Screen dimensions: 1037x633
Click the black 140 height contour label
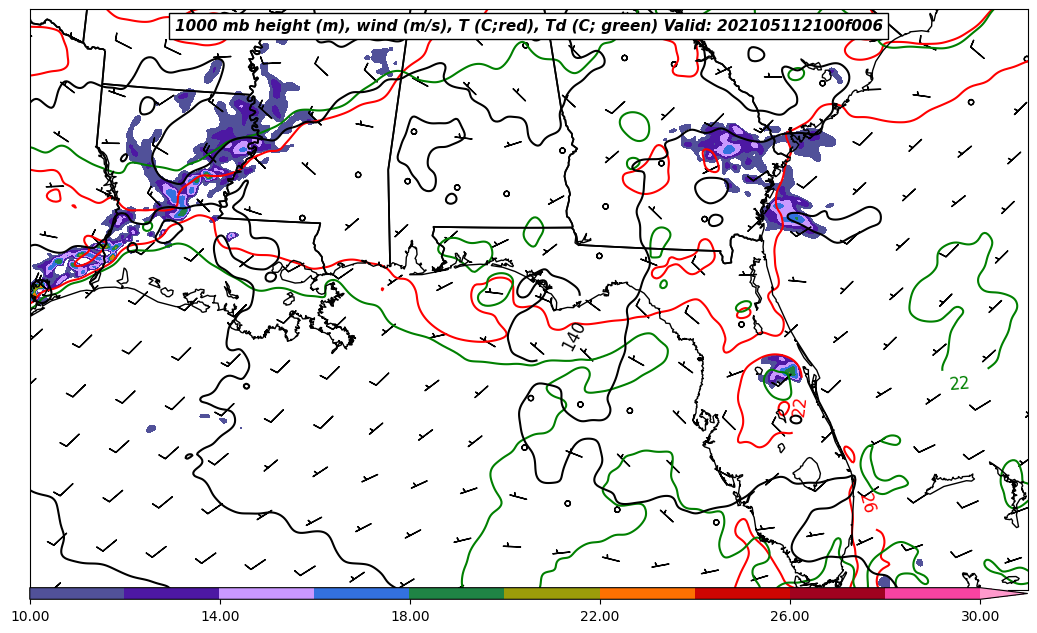(573, 337)
